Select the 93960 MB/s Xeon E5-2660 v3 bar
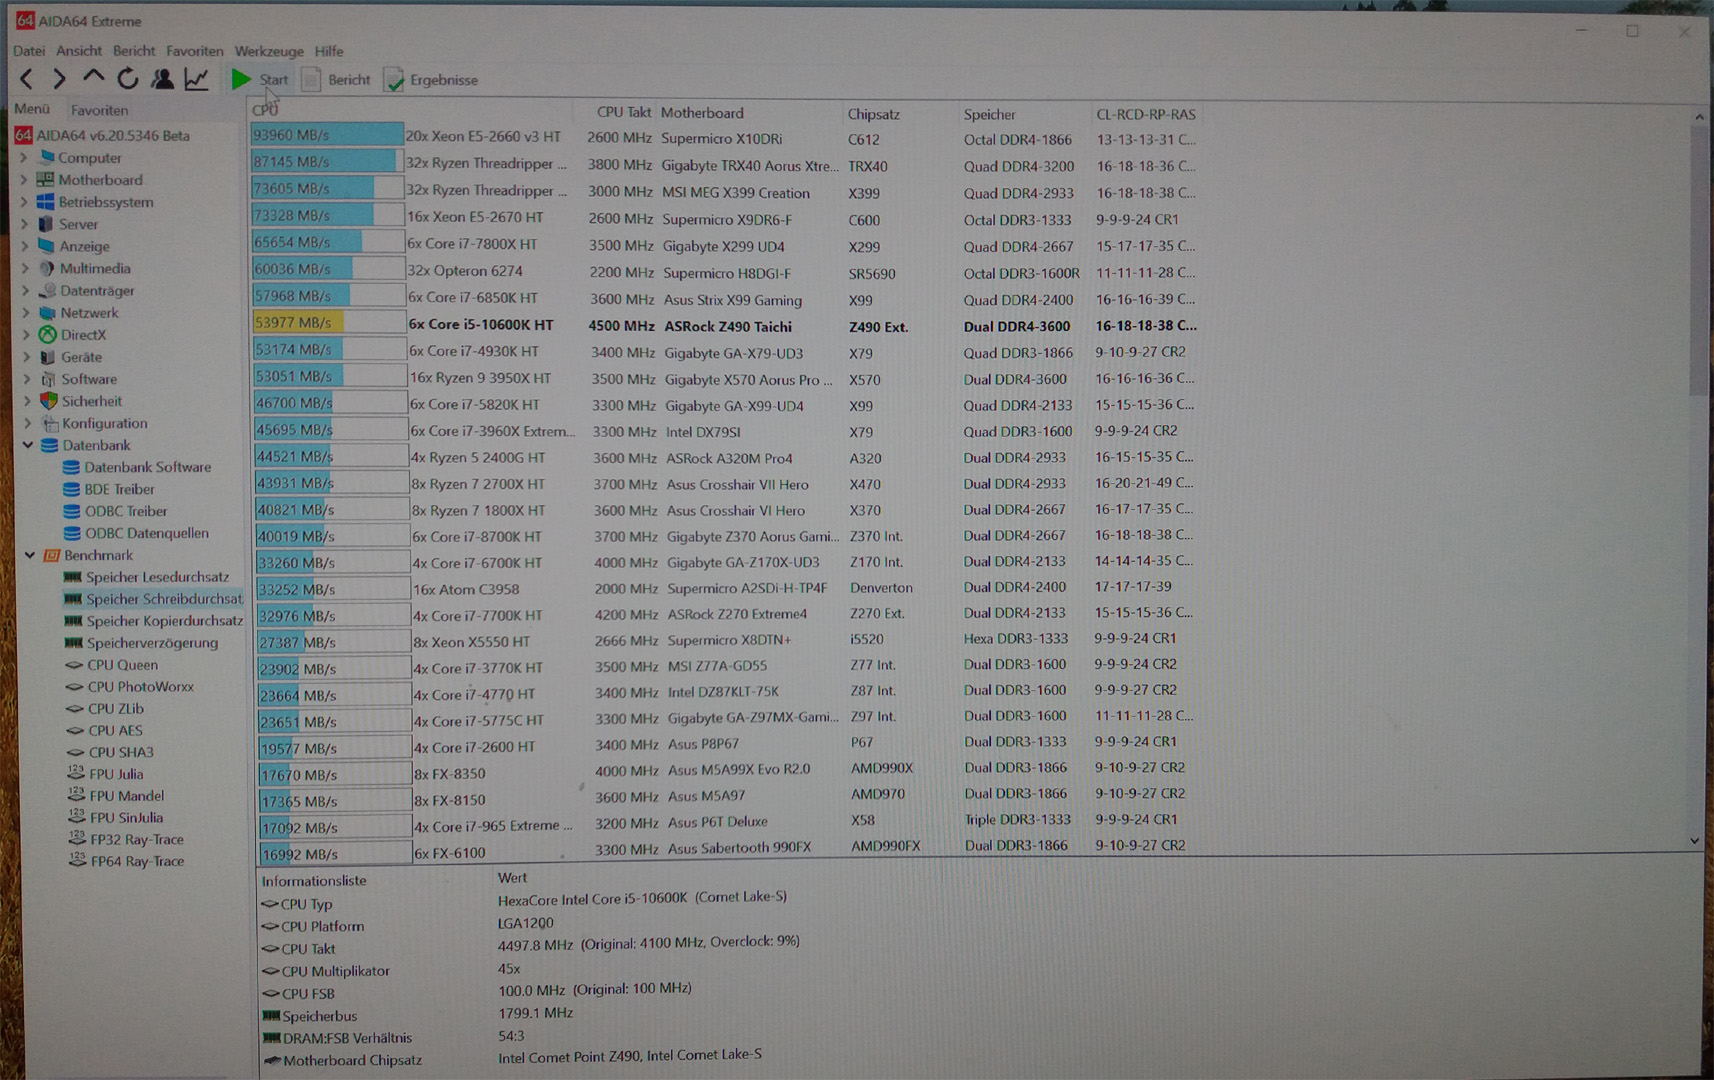 tap(326, 134)
